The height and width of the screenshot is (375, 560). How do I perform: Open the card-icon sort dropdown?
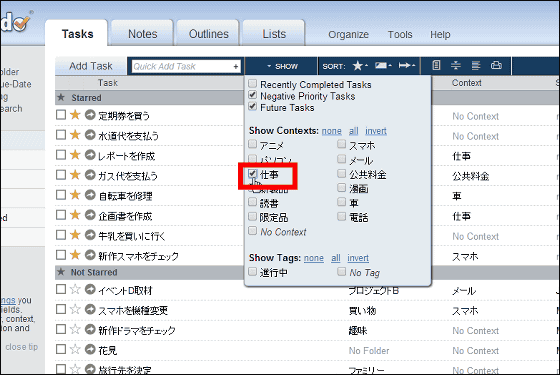383,66
